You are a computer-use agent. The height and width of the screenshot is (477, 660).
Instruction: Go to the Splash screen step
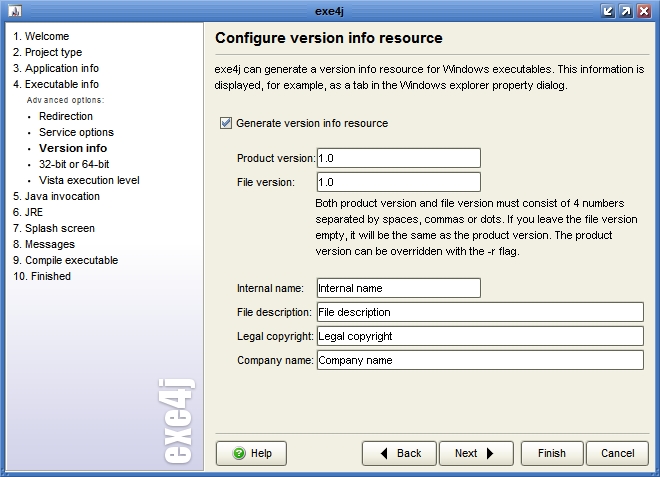click(x=54, y=228)
